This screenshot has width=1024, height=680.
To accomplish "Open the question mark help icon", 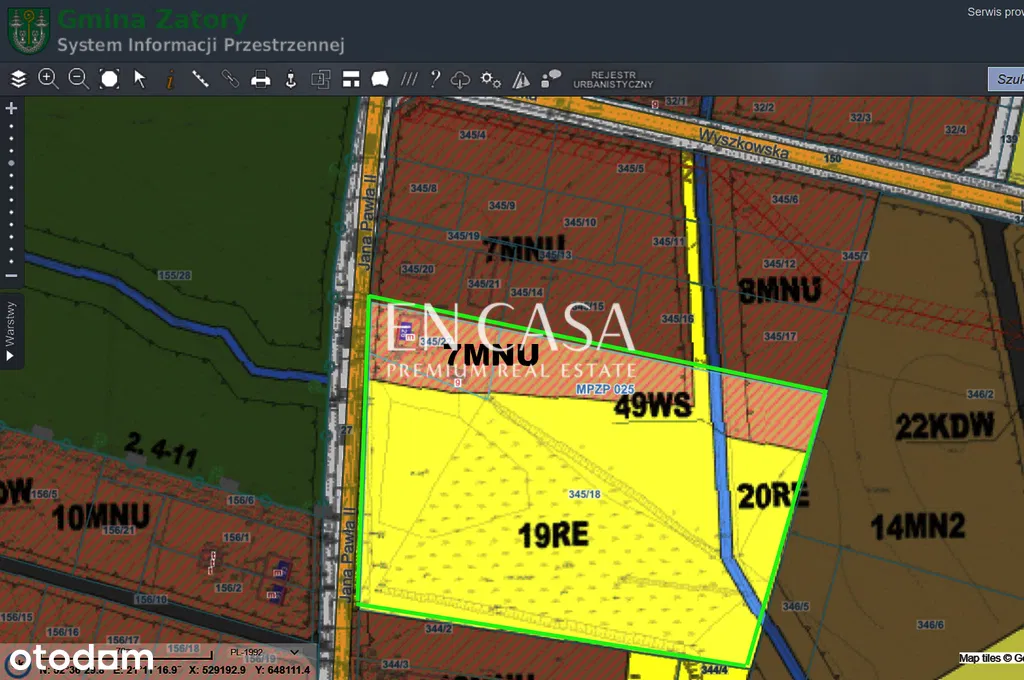I will [x=435, y=79].
